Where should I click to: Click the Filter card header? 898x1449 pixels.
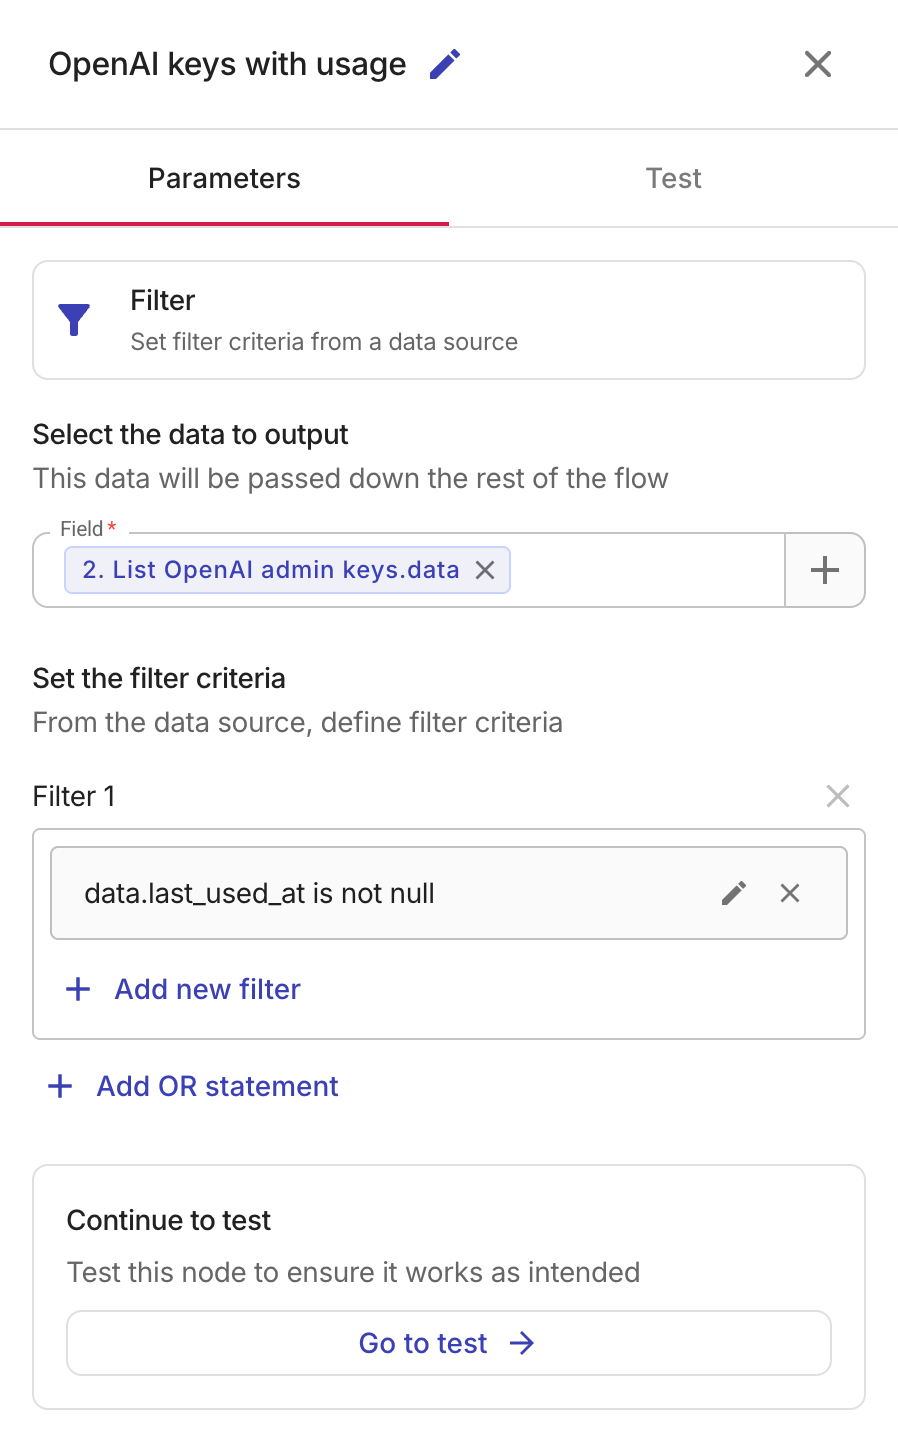tap(449, 320)
